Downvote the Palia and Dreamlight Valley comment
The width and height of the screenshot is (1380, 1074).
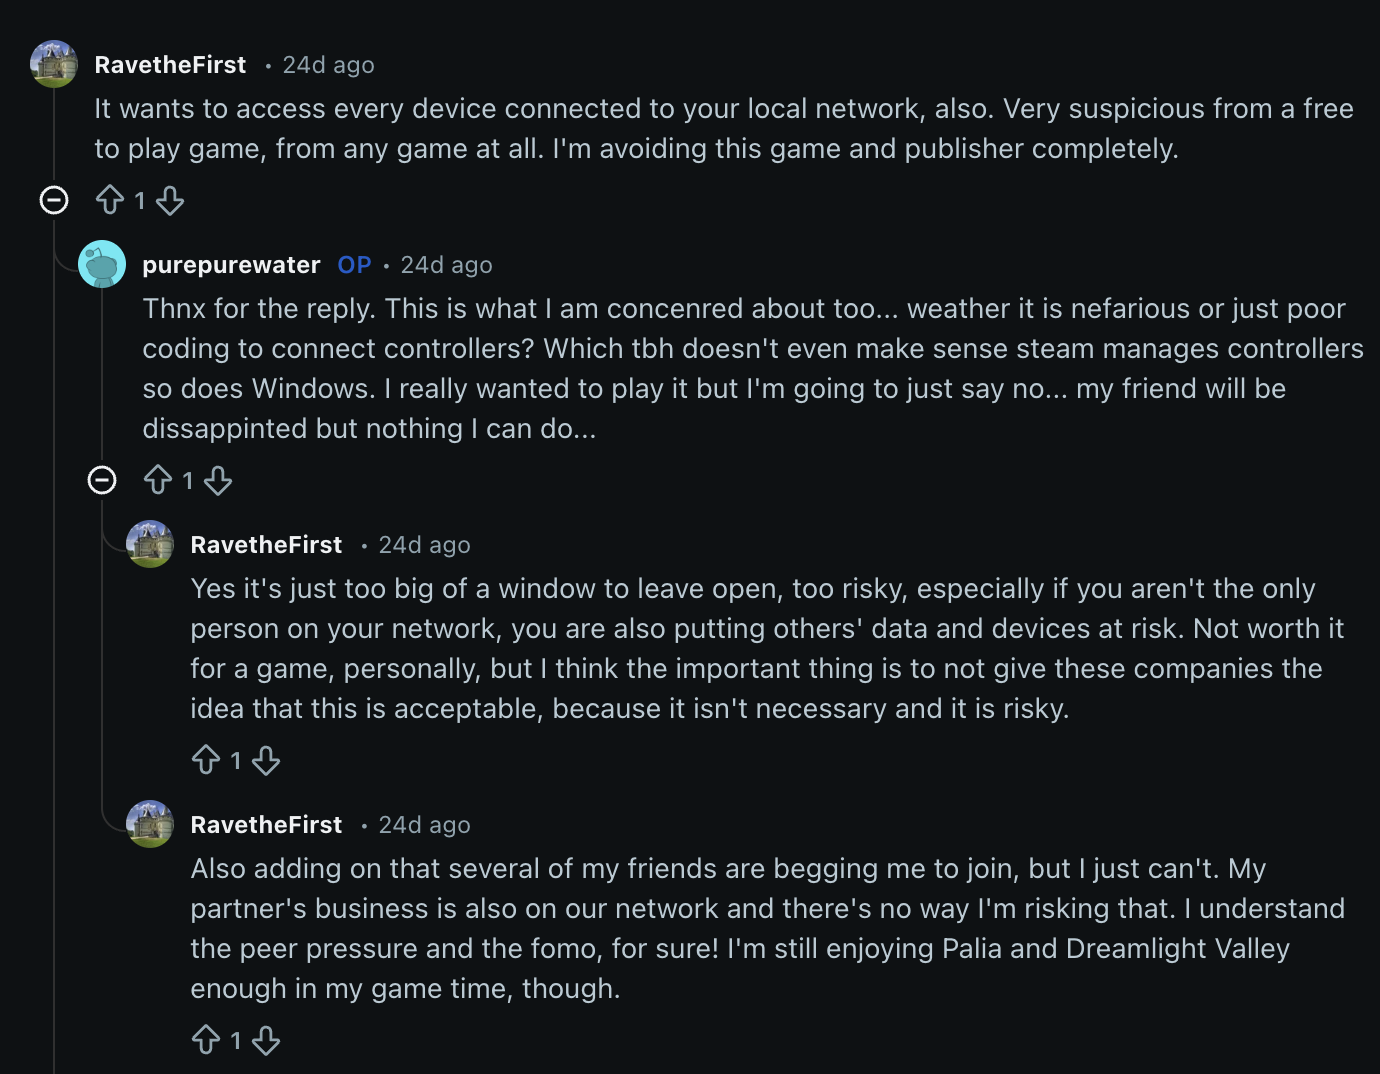coord(266,1041)
